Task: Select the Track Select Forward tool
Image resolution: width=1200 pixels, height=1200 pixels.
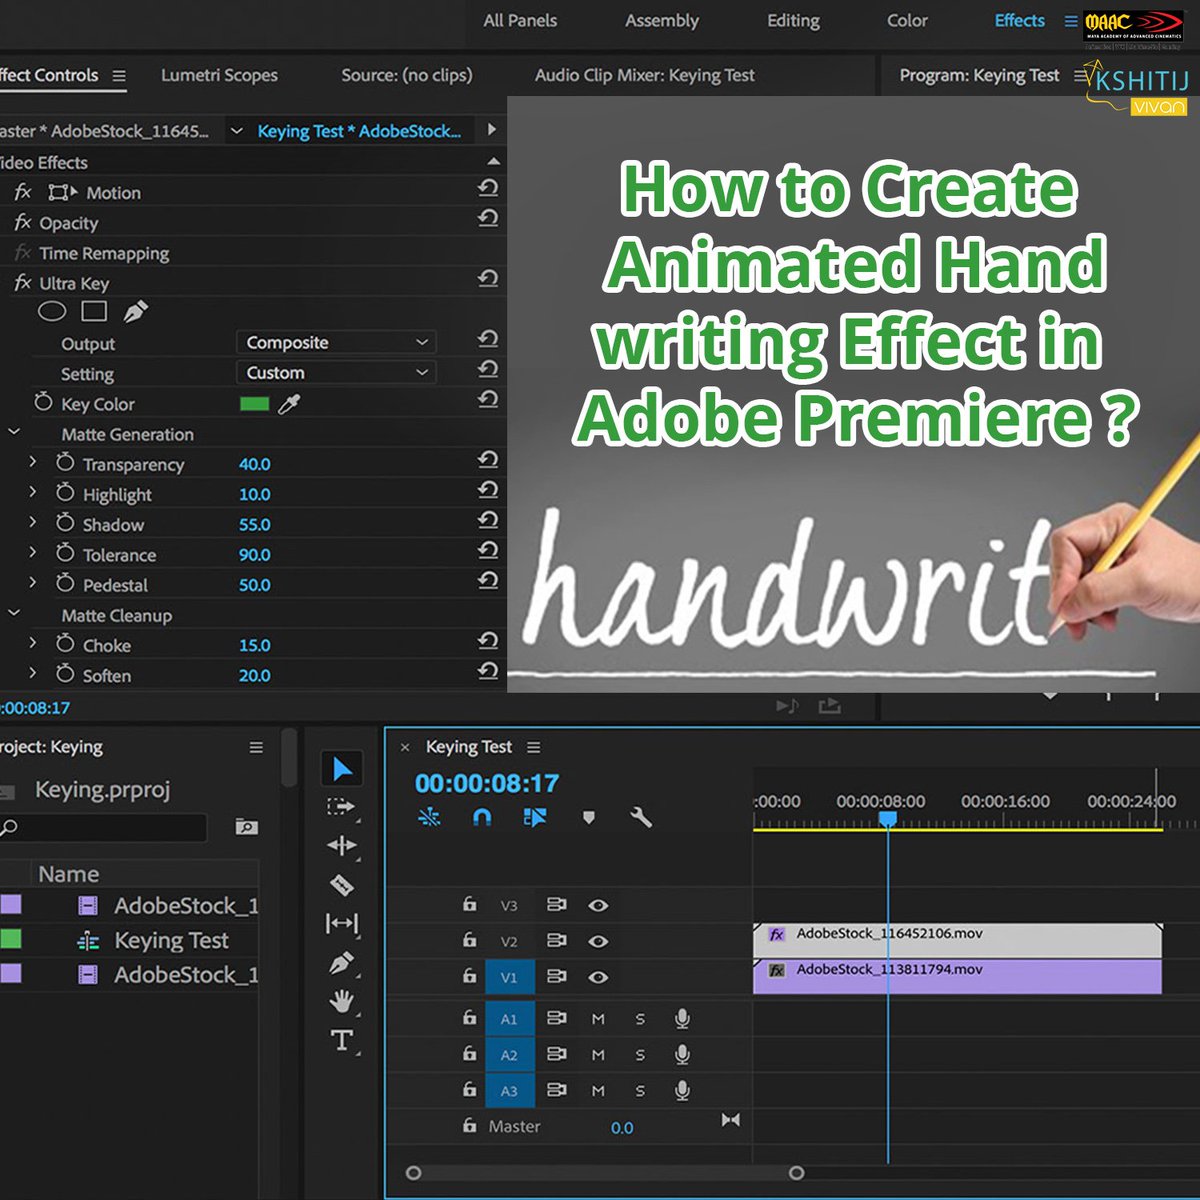Action: click(x=341, y=806)
